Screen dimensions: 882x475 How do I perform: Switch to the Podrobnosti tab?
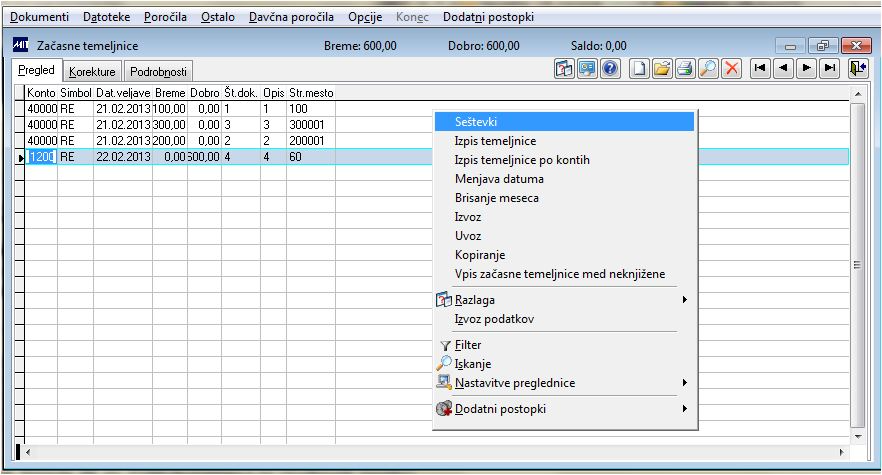[158, 72]
